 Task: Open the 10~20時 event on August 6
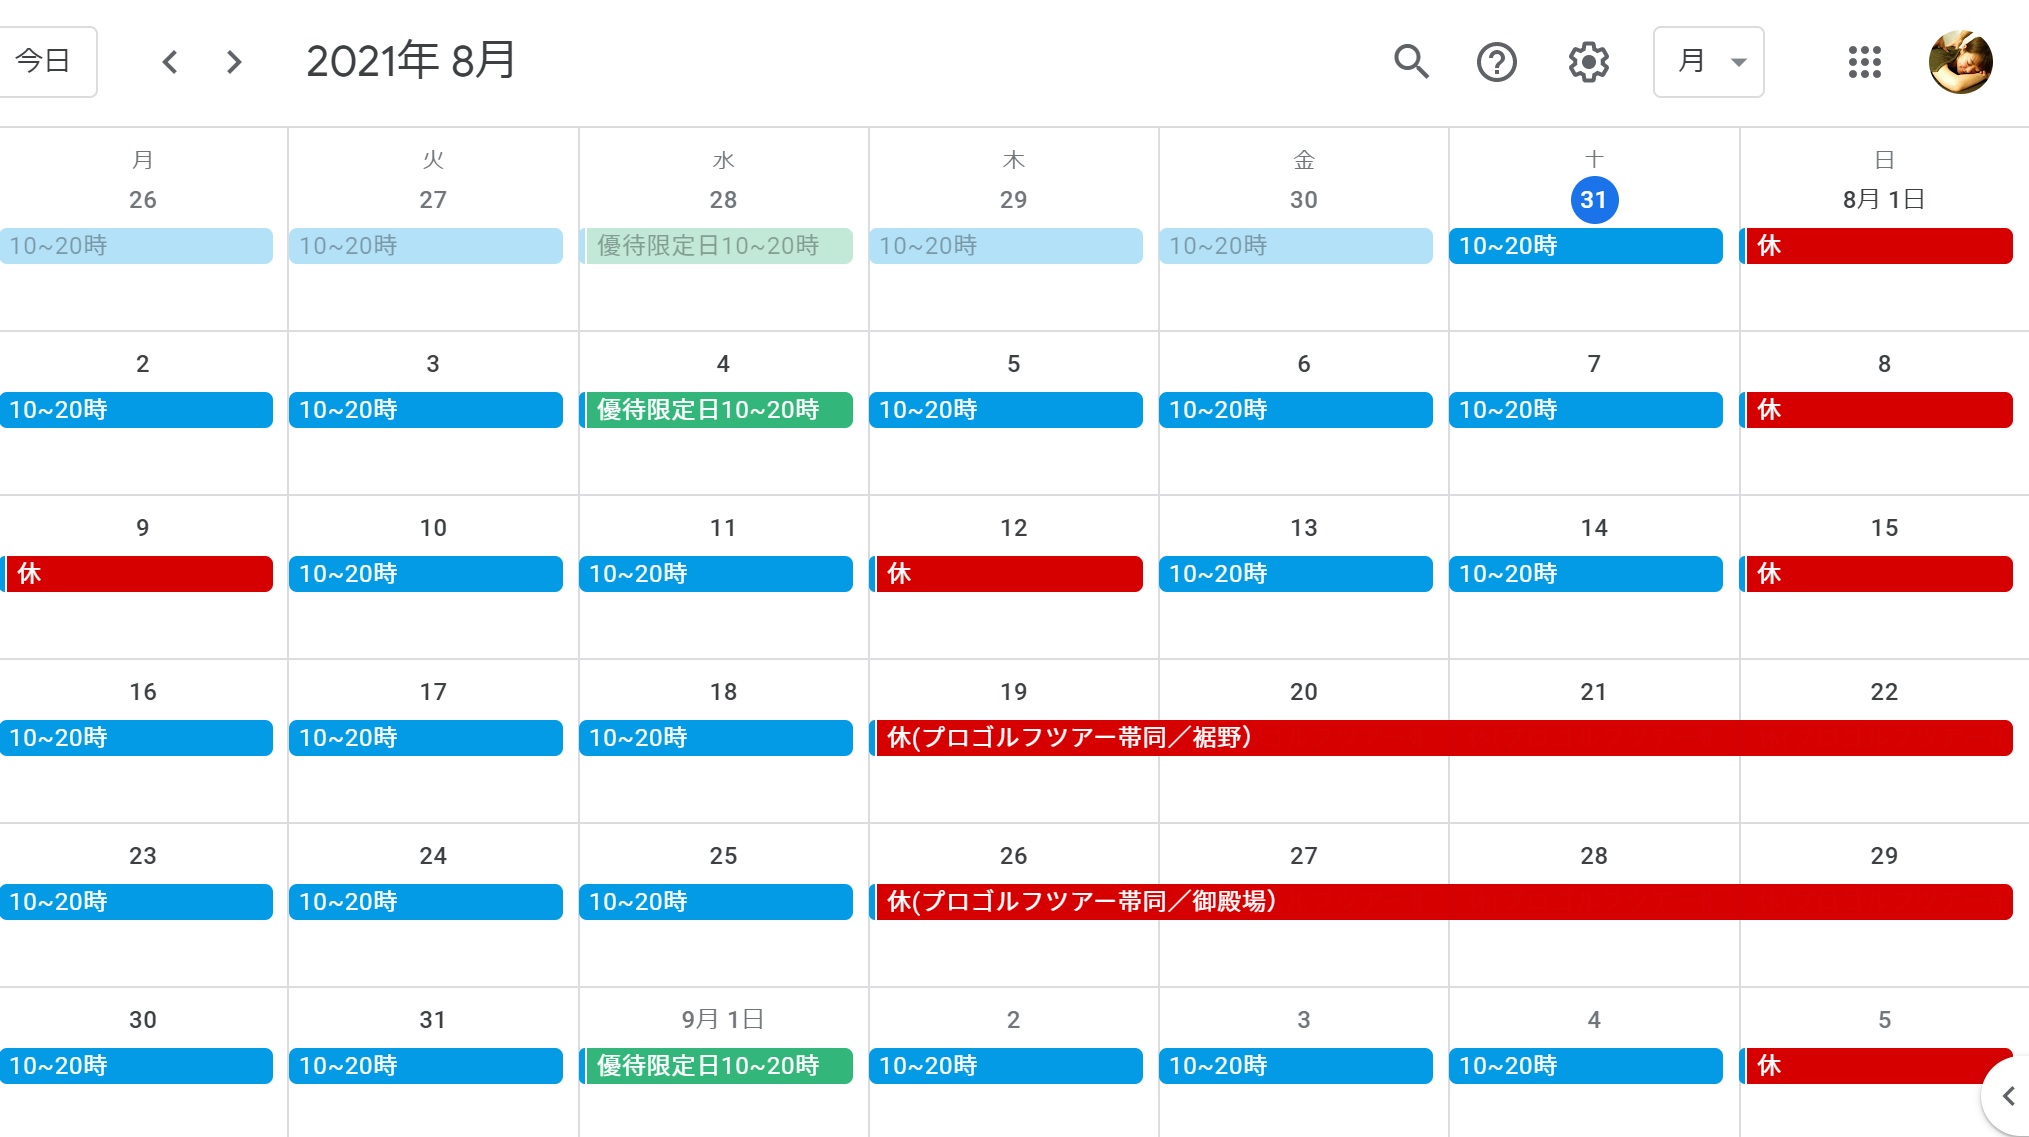[x=1296, y=410]
